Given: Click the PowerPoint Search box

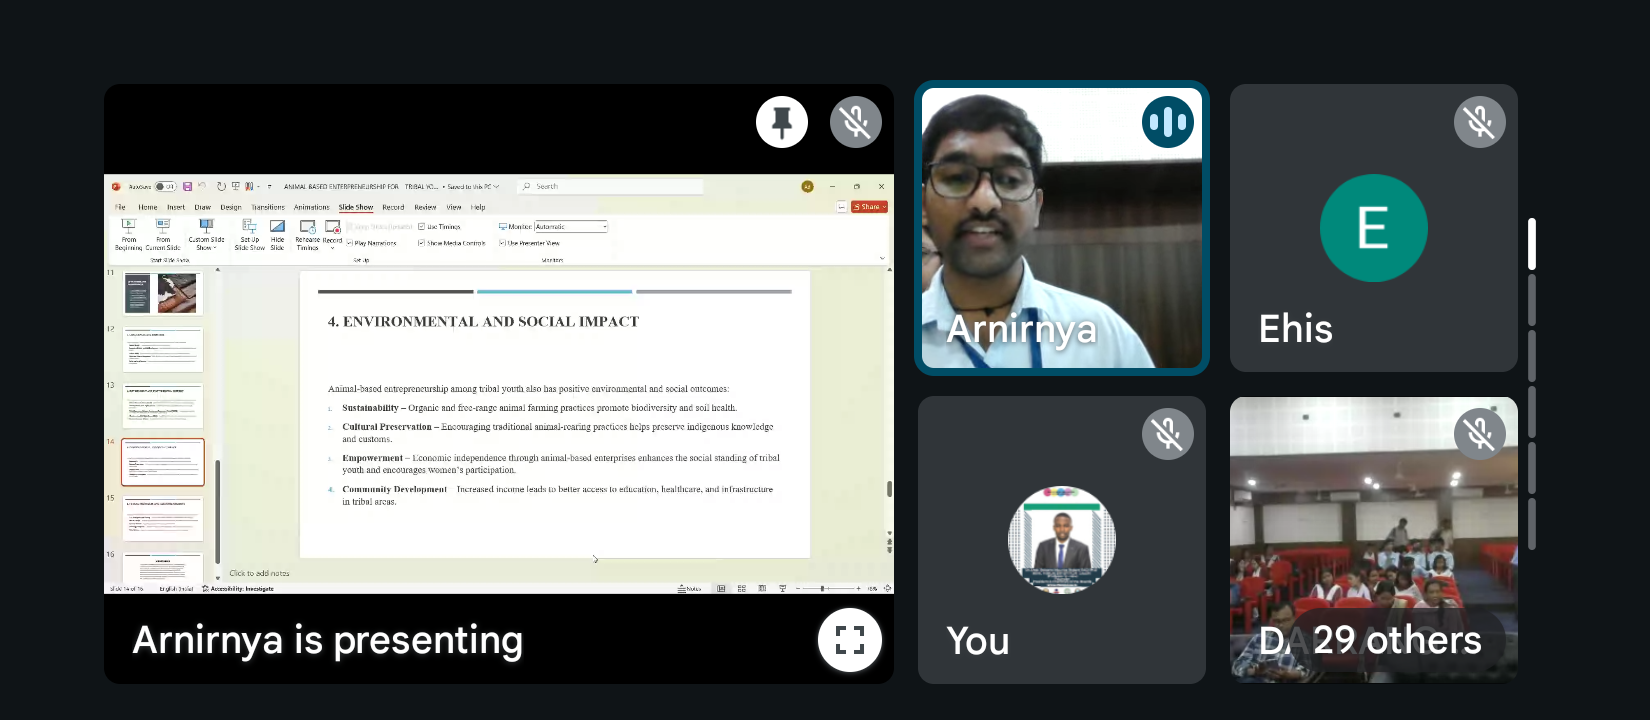Looking at the screenshot, I should click(610, 187).
